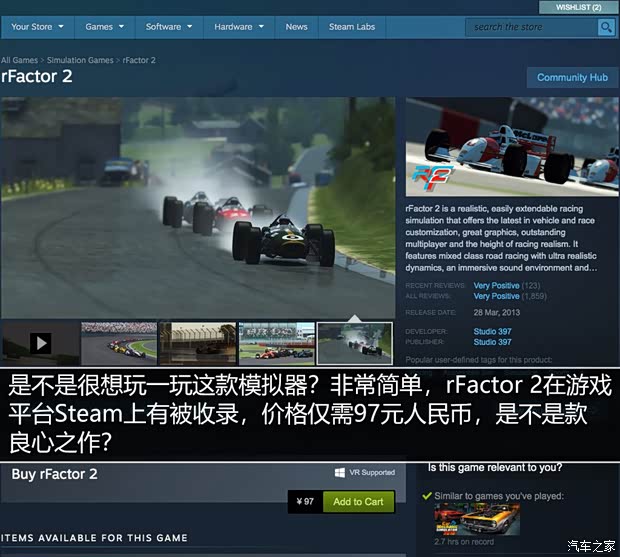The width and height of the screenshot is (620, 557).
Task: Open the Wishlist (2) button
Action: [x=578, y=7]
